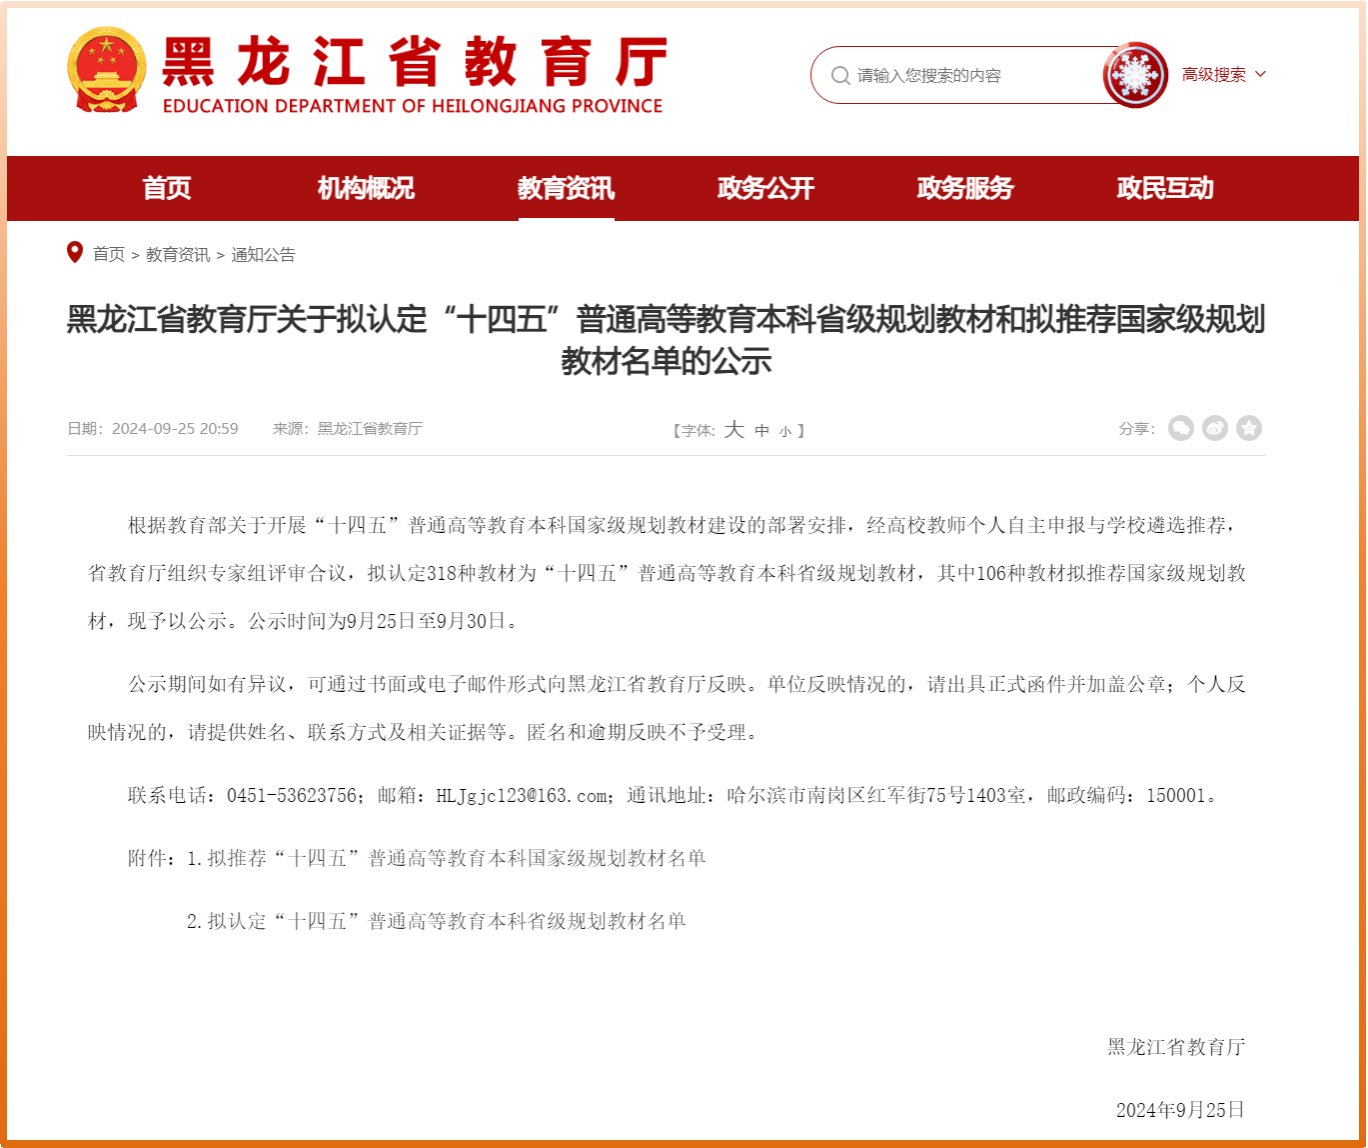Go to 教育资讯 via breadcrumb
This screenshot has height=1148, width=1368.
178,254
